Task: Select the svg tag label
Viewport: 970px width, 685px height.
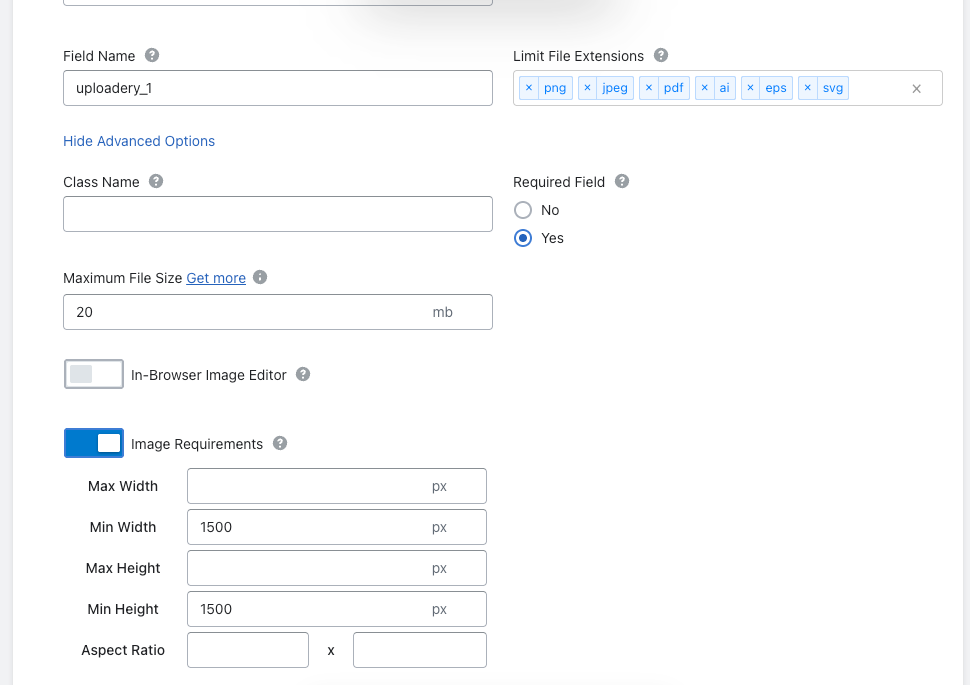Action: (x=833, y=88)
